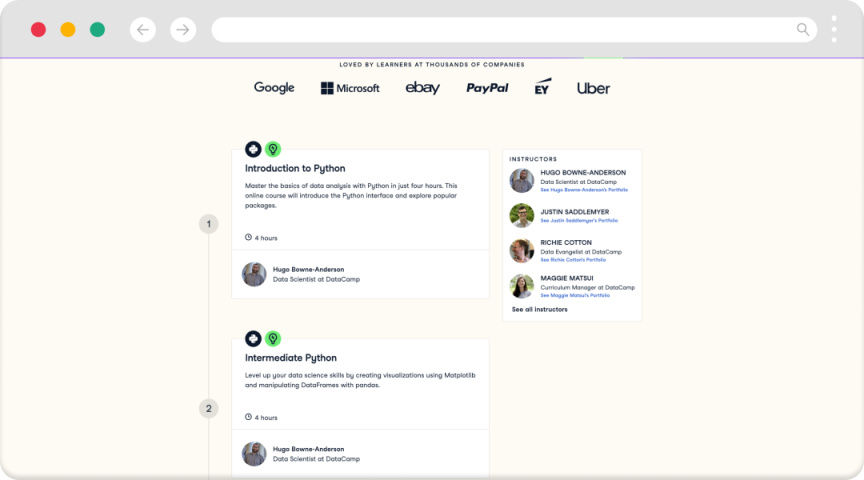Image resolution: width=864 pixels, height=480 pixels.
Task: Click the Google company logo
Action: [x=274, y=88]
